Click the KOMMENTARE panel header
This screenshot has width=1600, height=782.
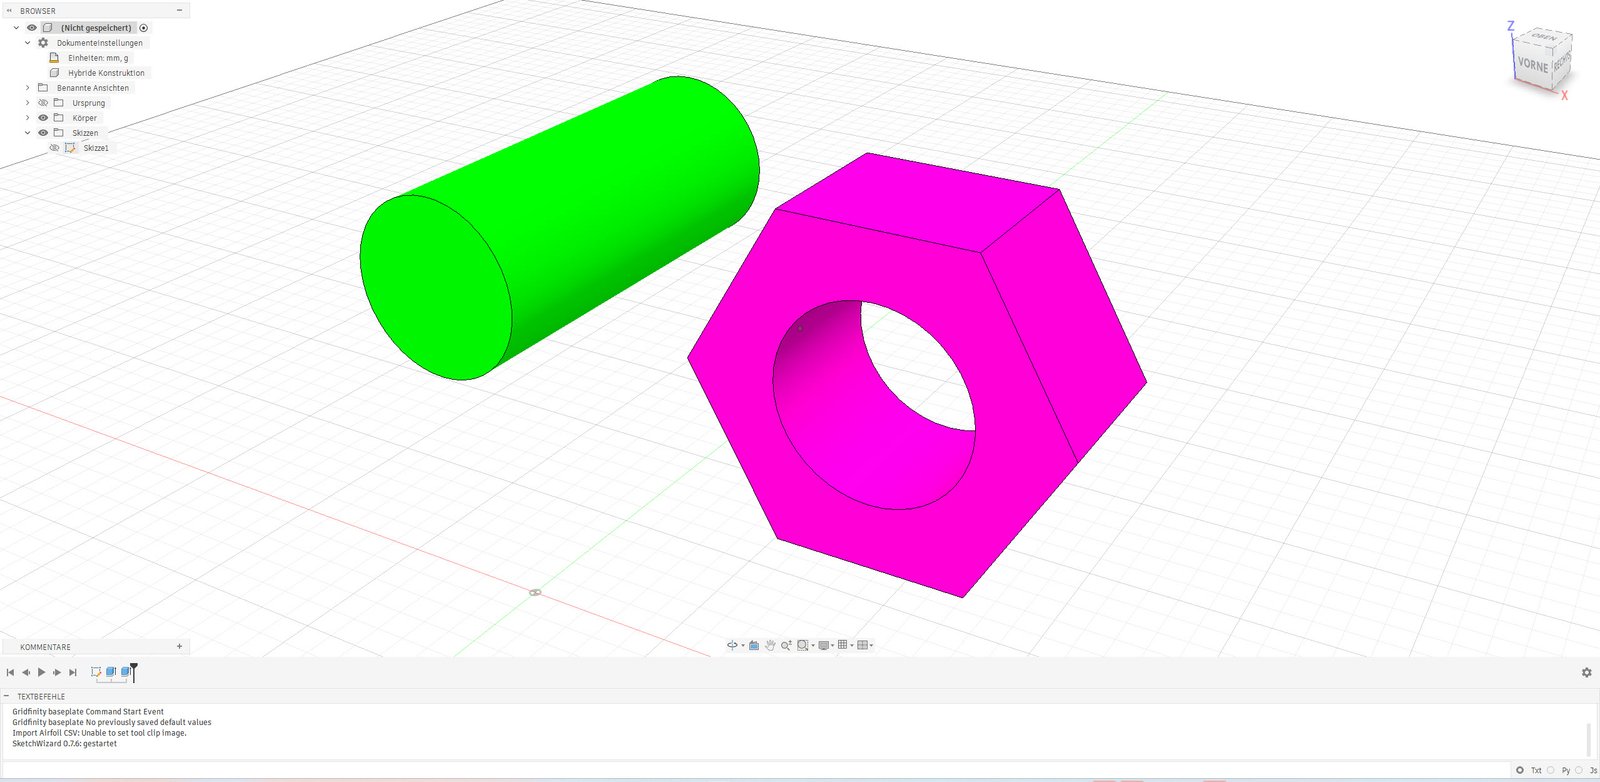coord(95,646)
